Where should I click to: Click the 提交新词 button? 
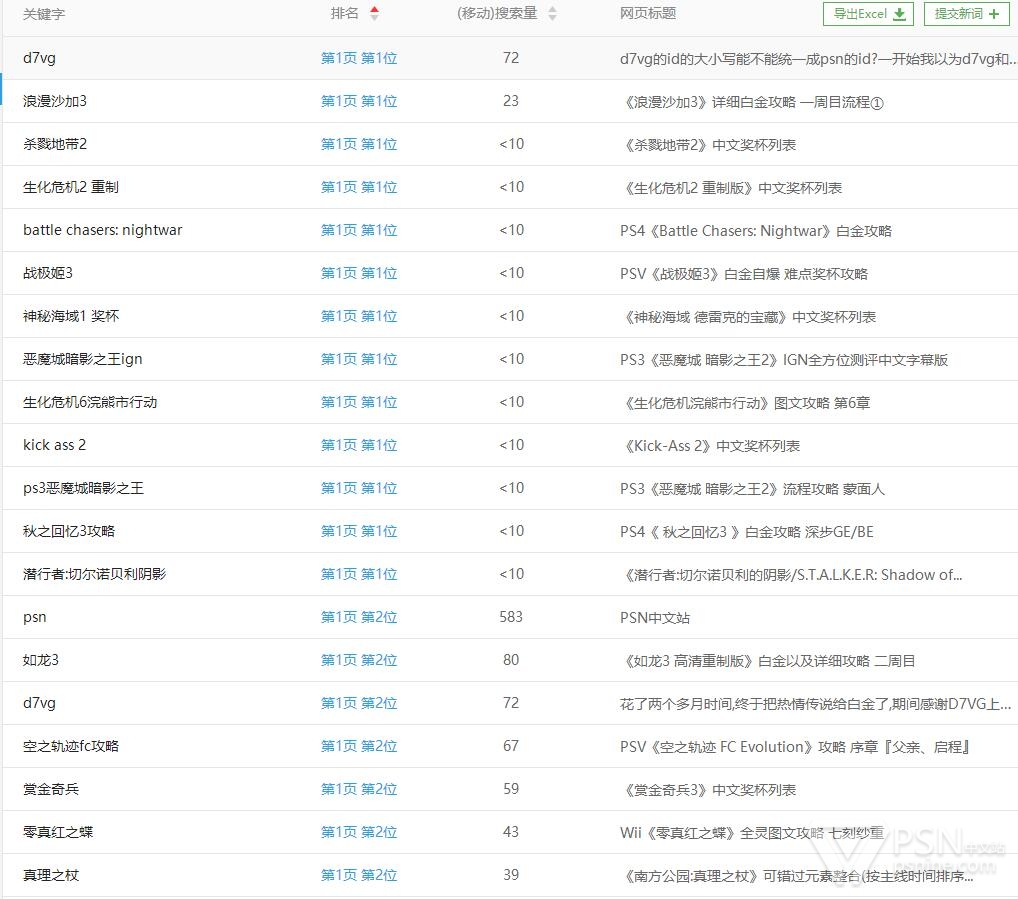point(966,14)
